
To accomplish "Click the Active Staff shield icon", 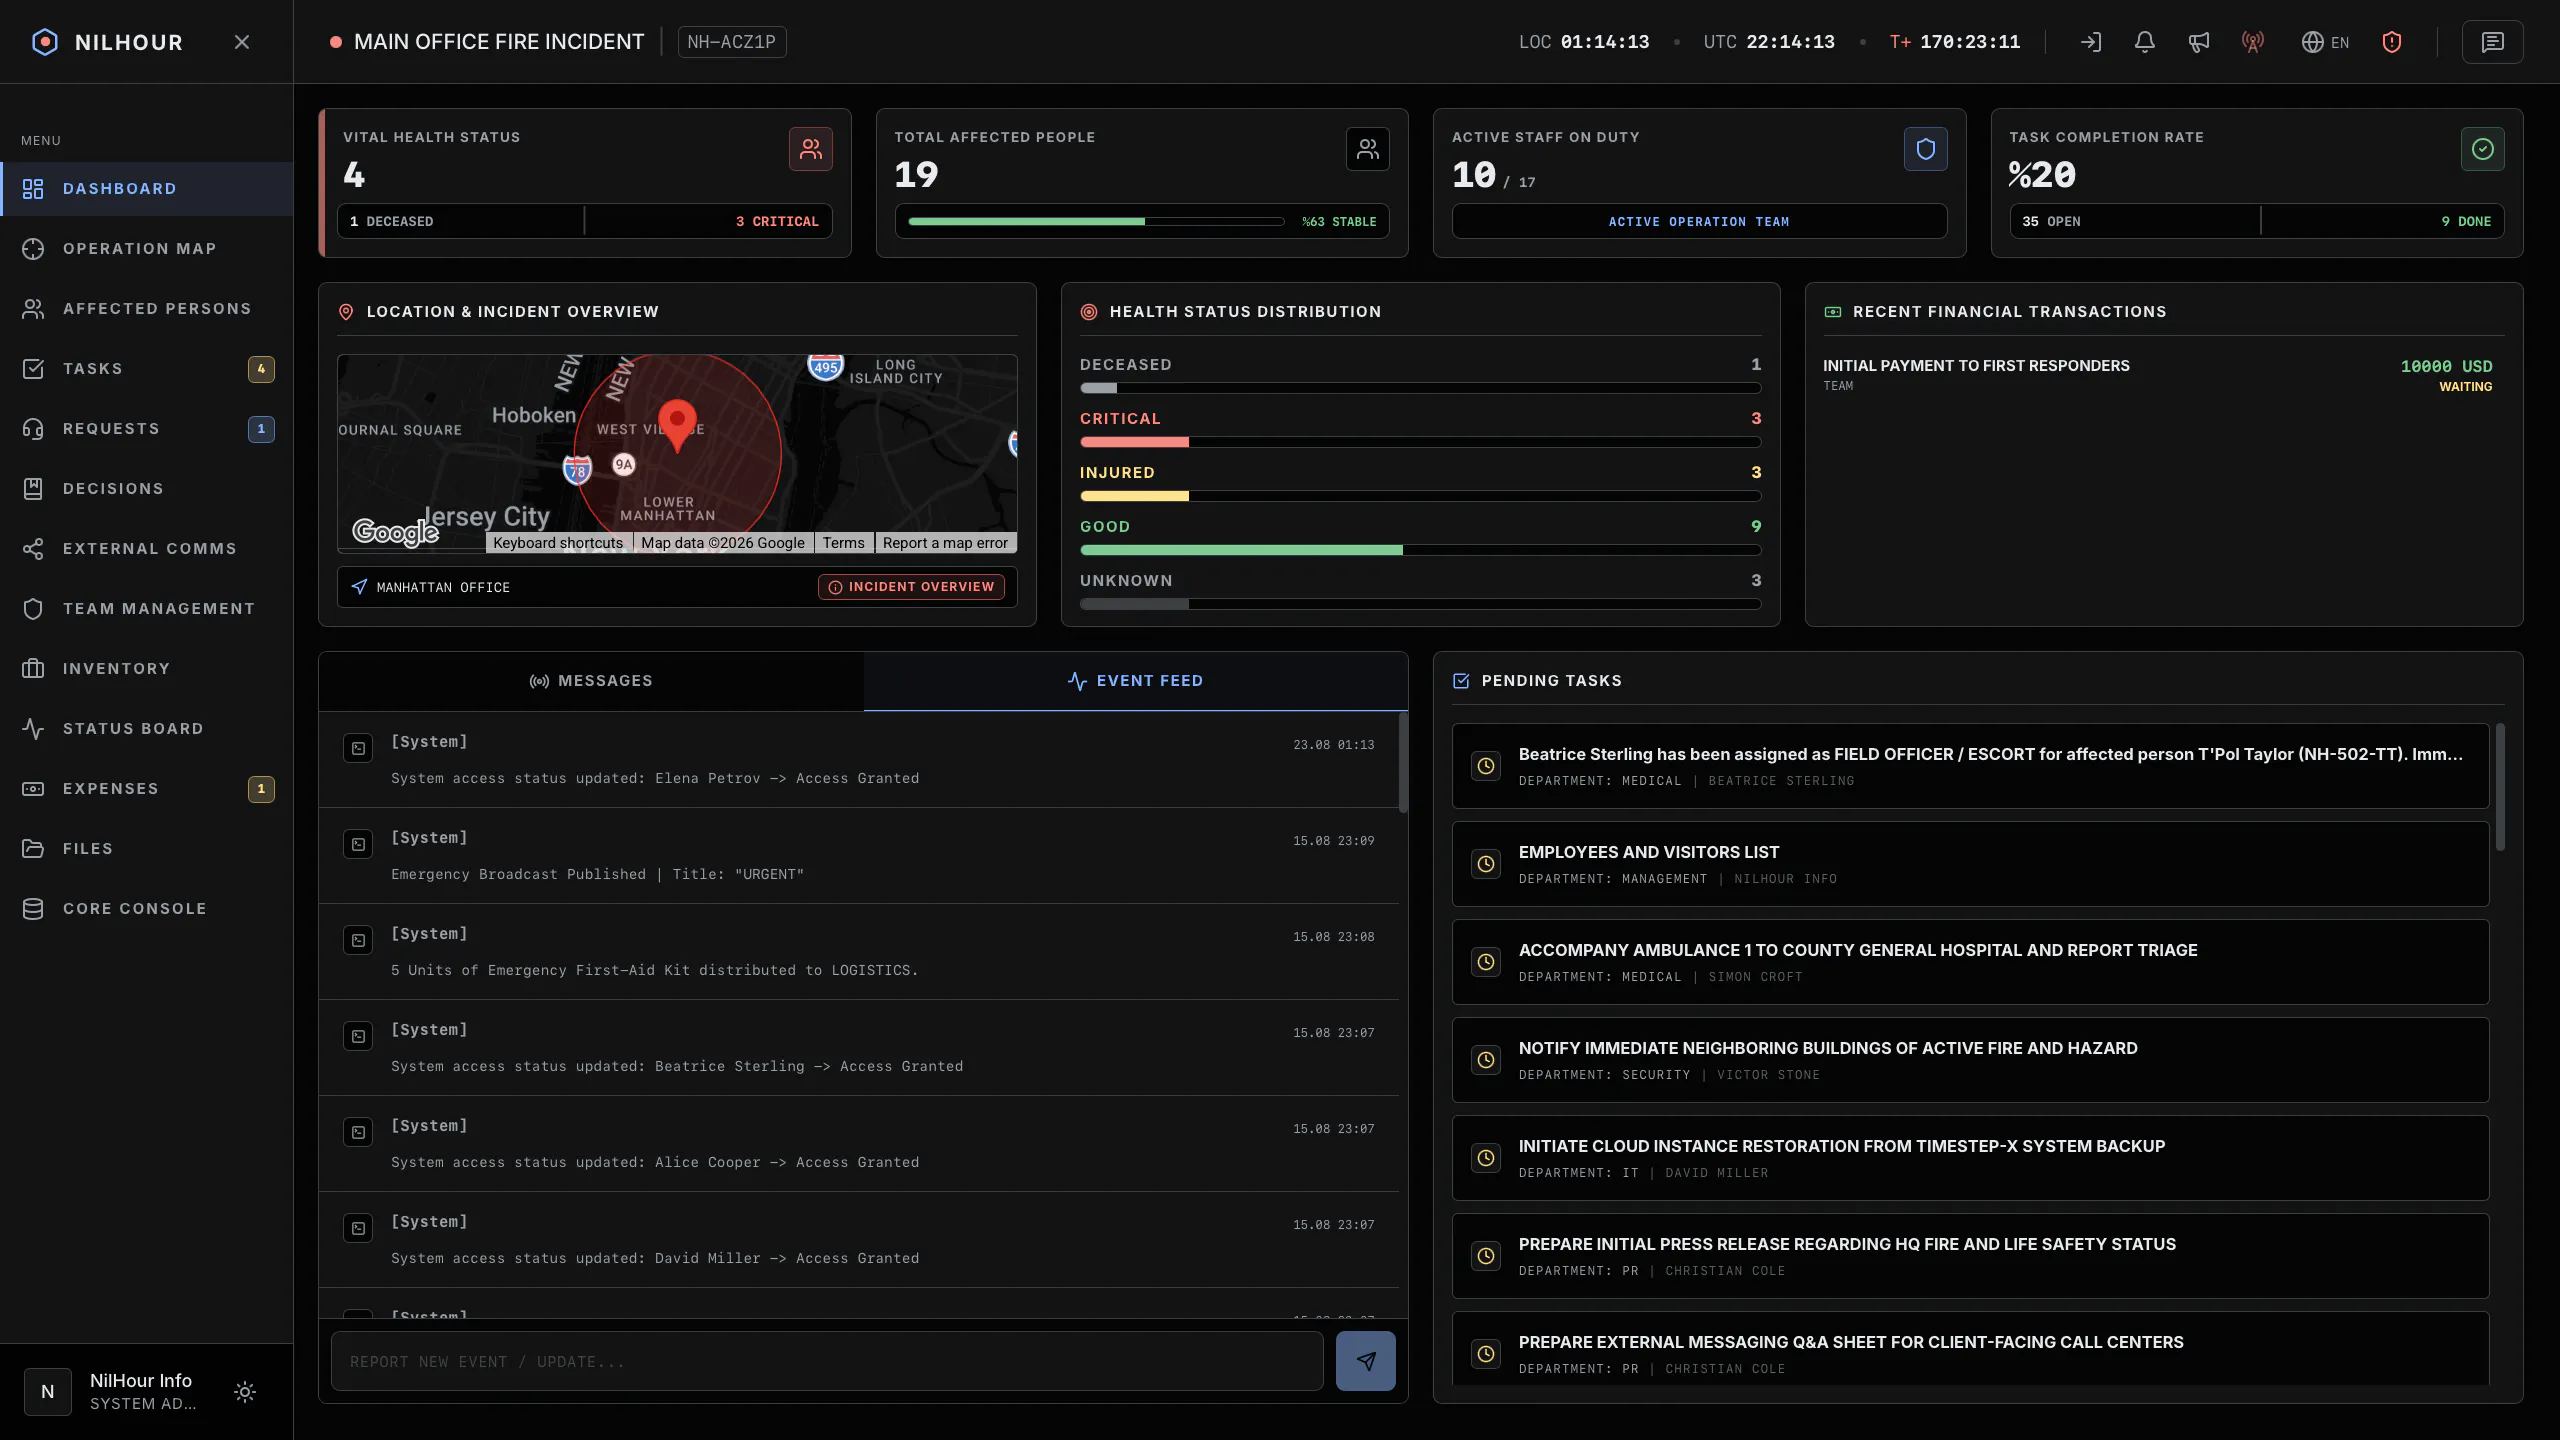I will [x=1926, y=149].
